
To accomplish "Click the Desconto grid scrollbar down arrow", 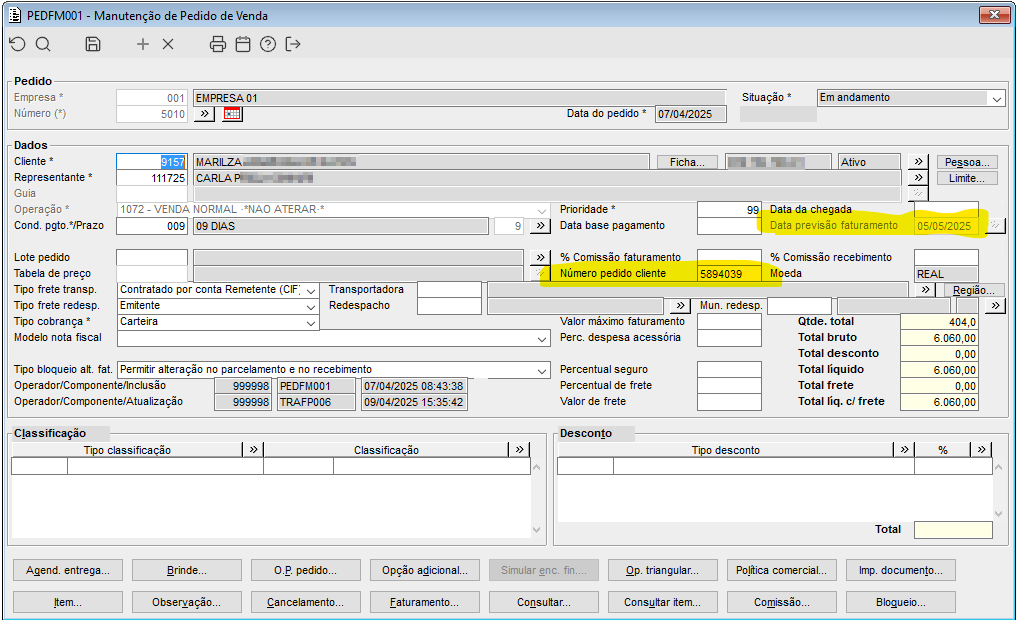I will 999,514.
